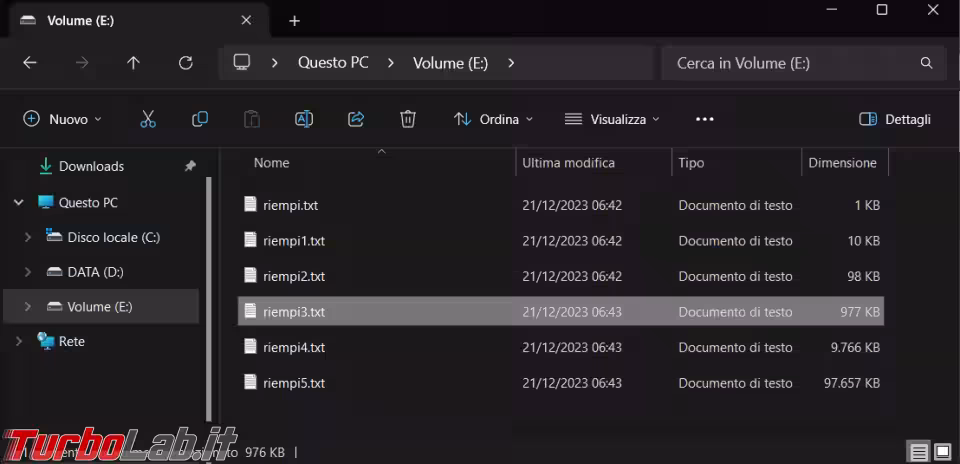The image size is (960, 464).
Task: Expand the DATA (D:) node
Action: point(28,272)
